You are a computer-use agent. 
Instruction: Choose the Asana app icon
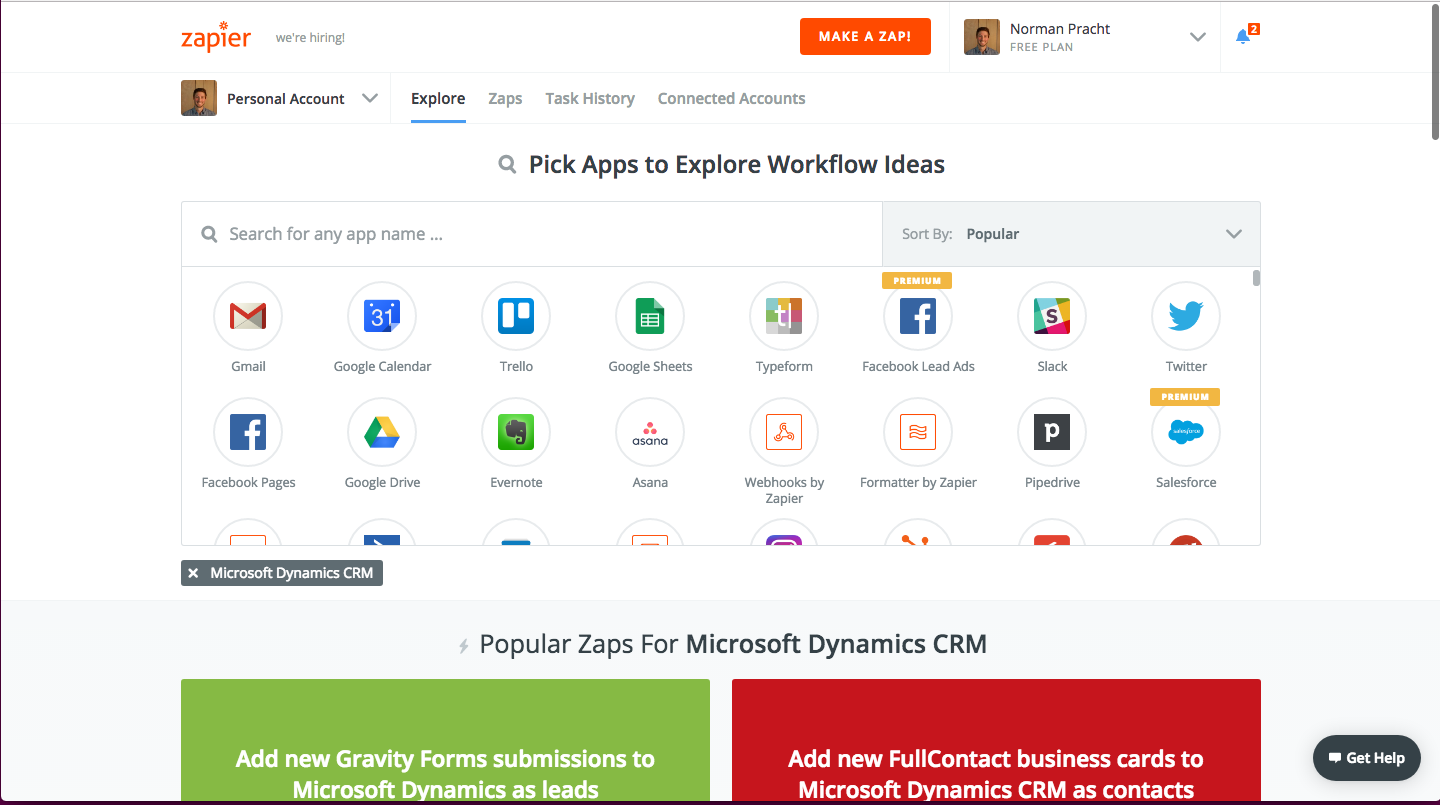(x=650, y=432)
